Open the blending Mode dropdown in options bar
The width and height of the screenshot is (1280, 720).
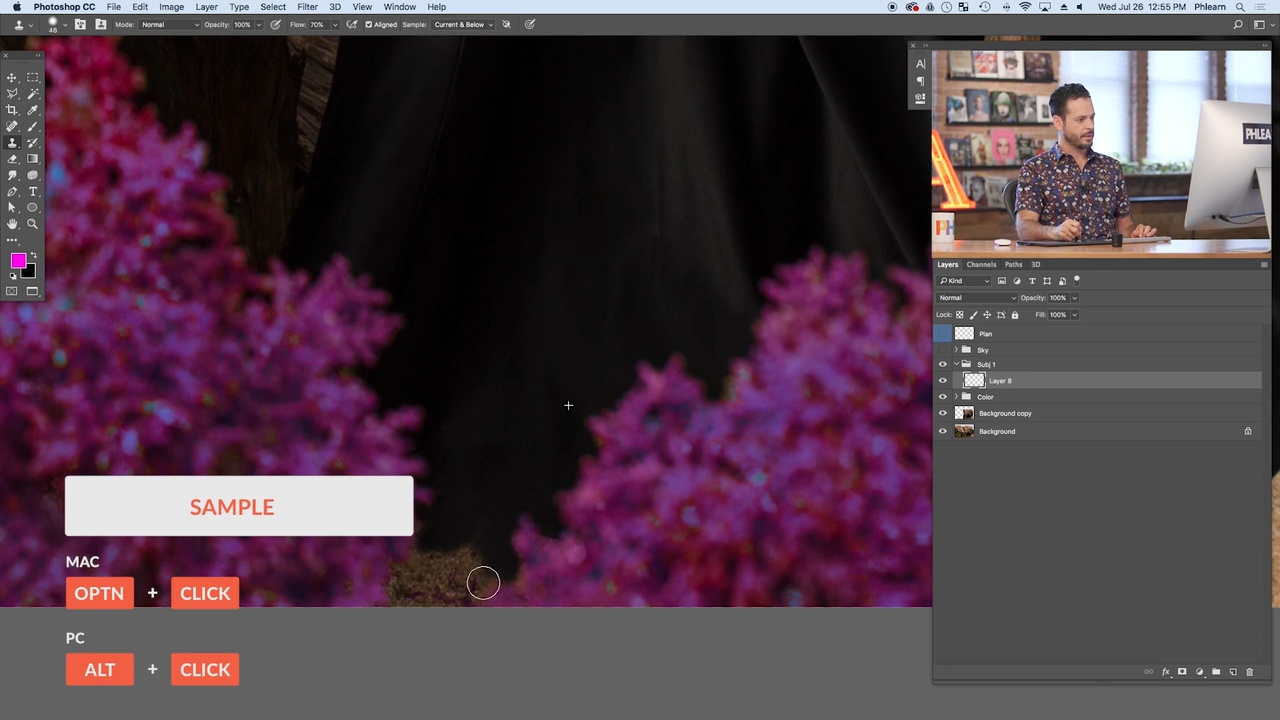(x=169, y=24)
